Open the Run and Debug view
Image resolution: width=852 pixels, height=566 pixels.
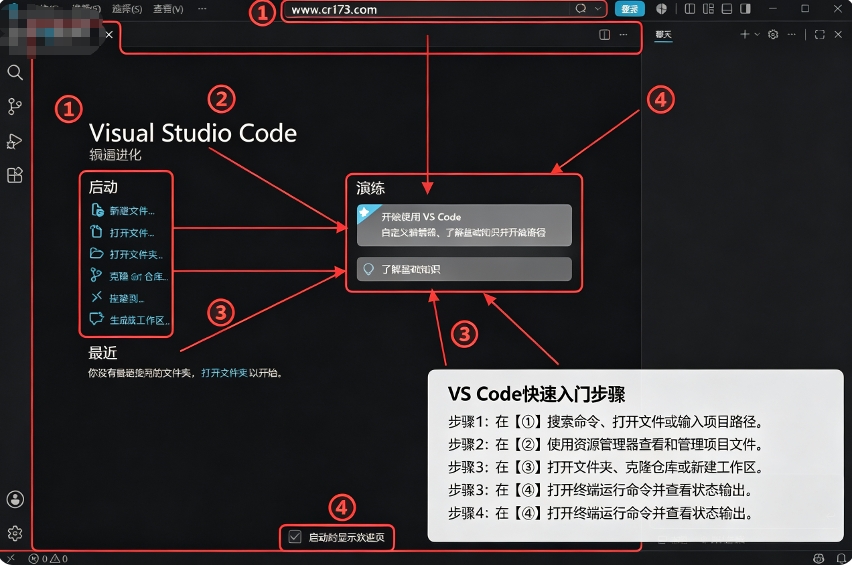coord(15,141)
